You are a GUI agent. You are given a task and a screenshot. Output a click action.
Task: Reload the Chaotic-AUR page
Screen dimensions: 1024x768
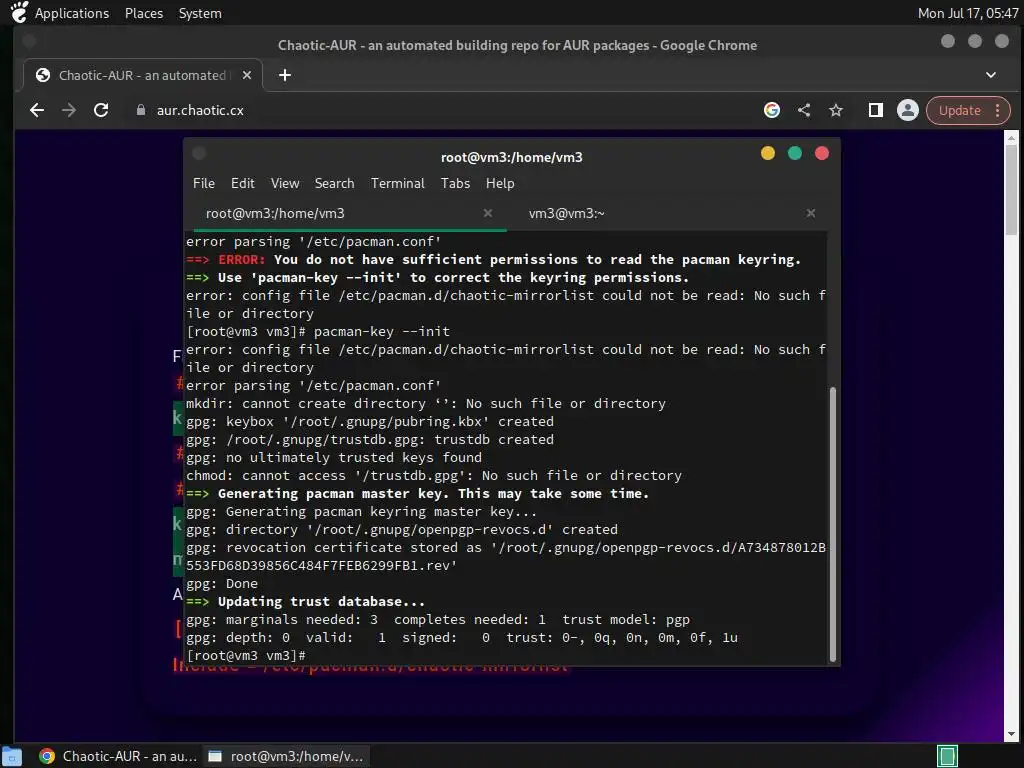tap(101, 110)
